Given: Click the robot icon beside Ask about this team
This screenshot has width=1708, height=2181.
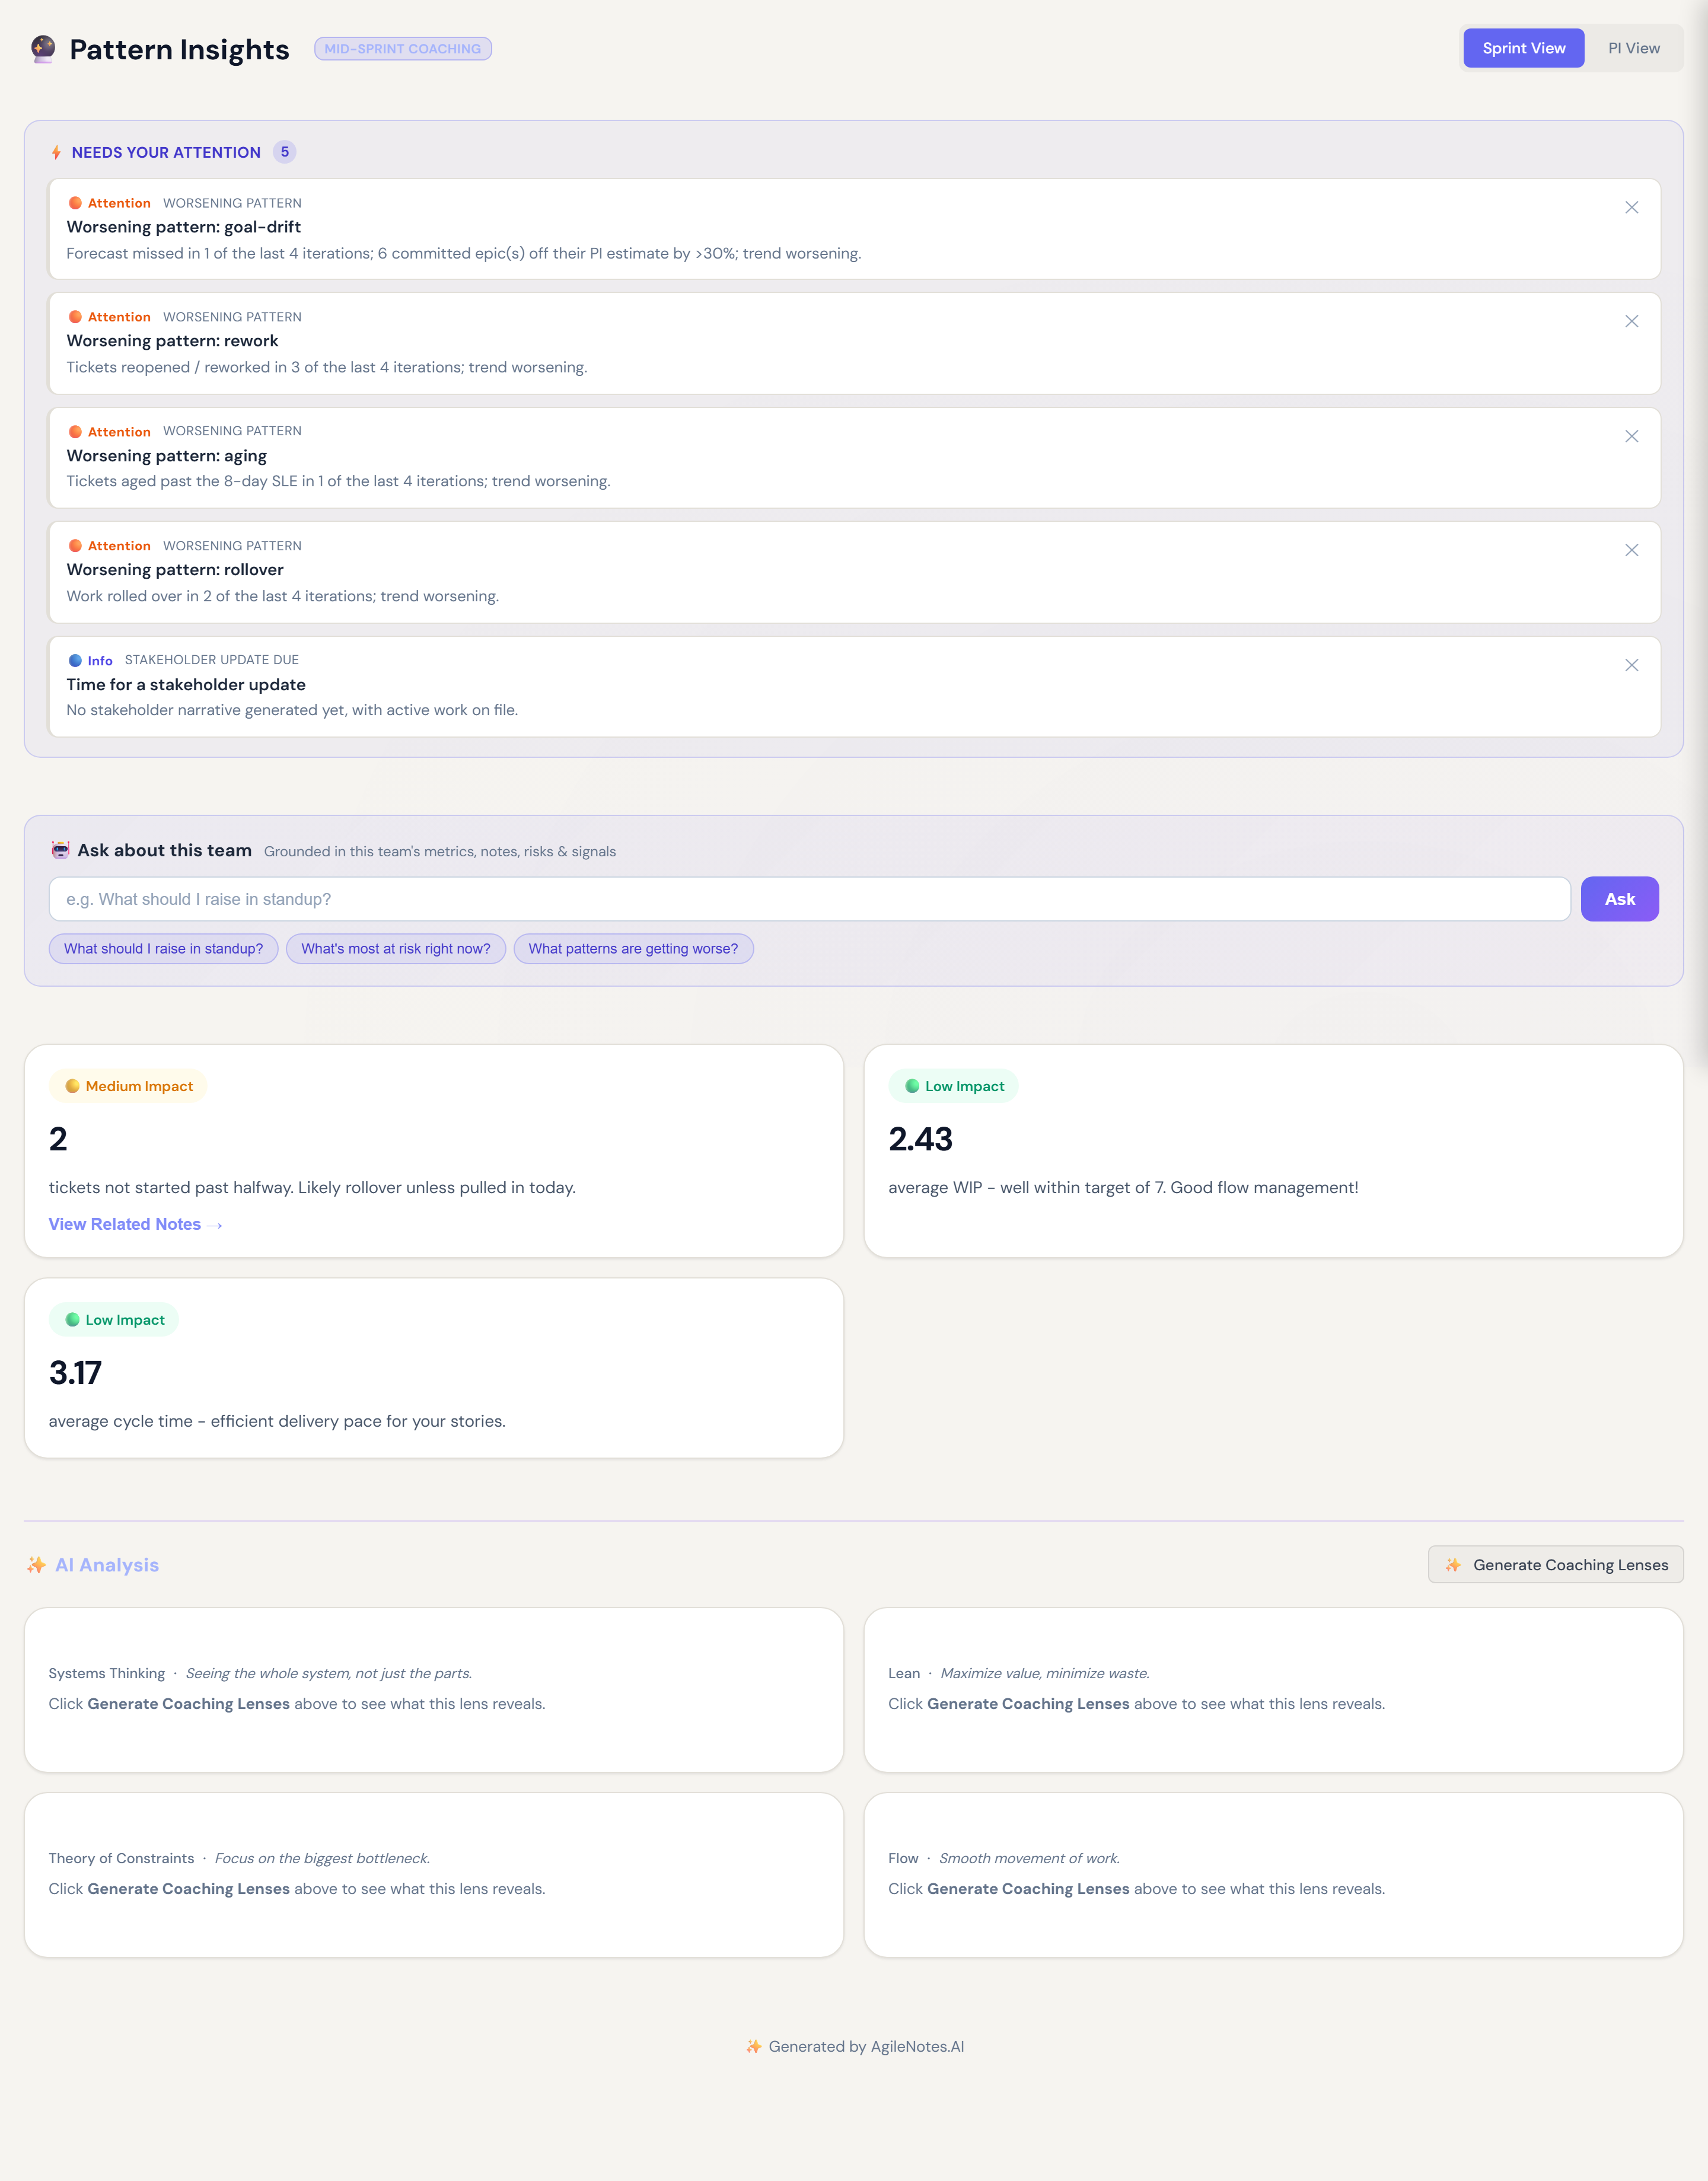Looking at the screenshot, I should [x=60, y=850].
